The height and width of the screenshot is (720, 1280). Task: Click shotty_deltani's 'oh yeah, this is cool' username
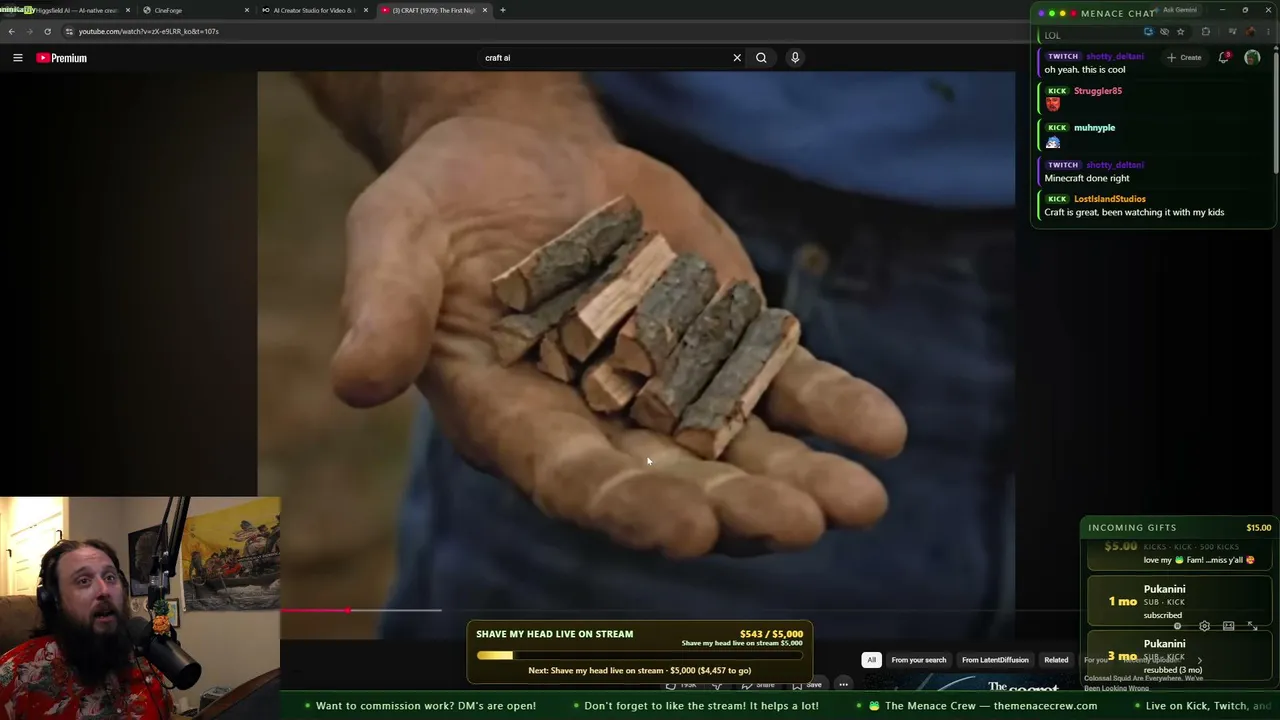pyautogui.click(x=1114, y=57)
